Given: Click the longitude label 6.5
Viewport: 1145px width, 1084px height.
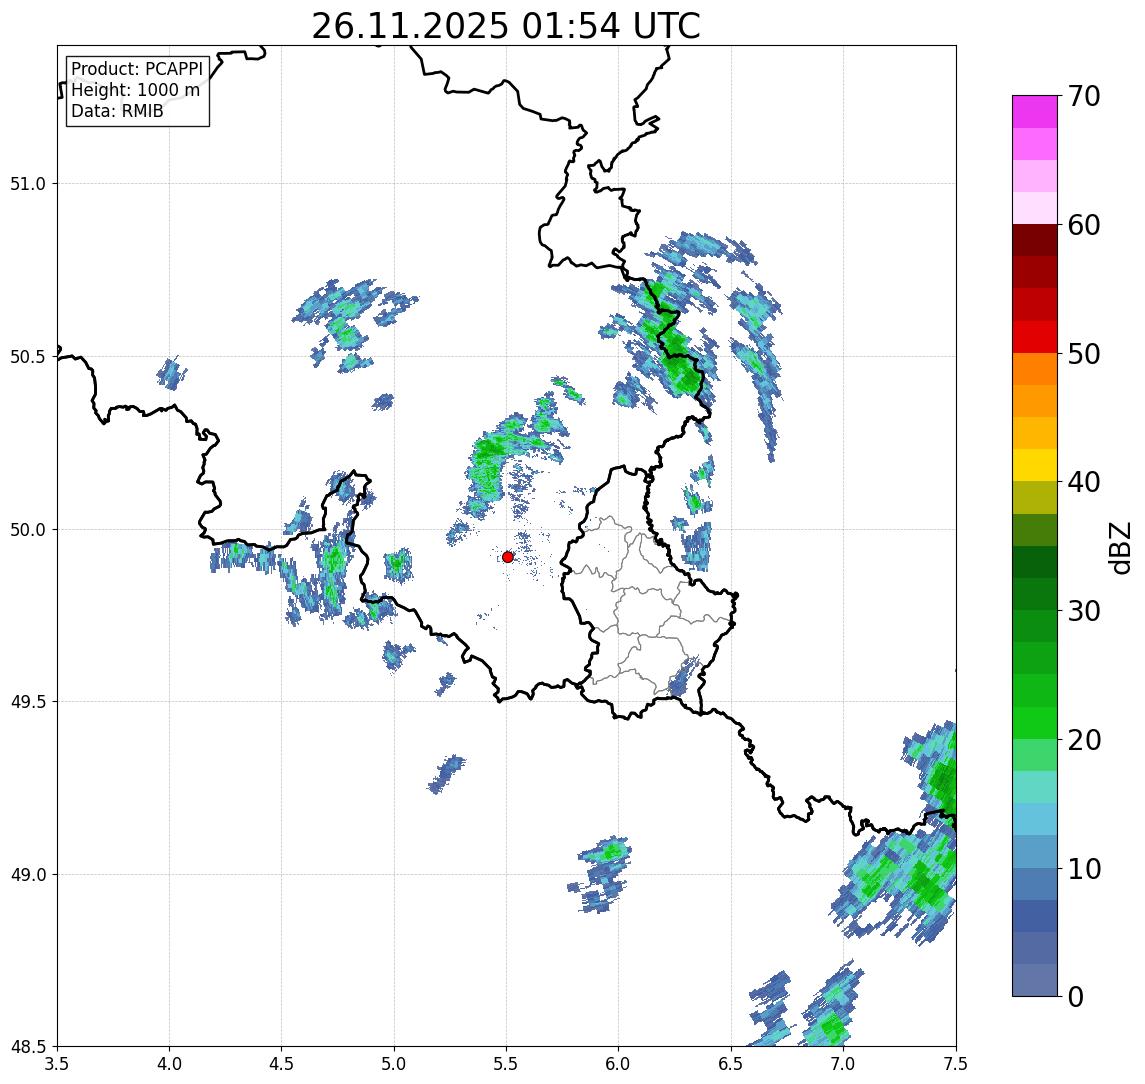Looking at the screenshot, I should coord(731,1063).
